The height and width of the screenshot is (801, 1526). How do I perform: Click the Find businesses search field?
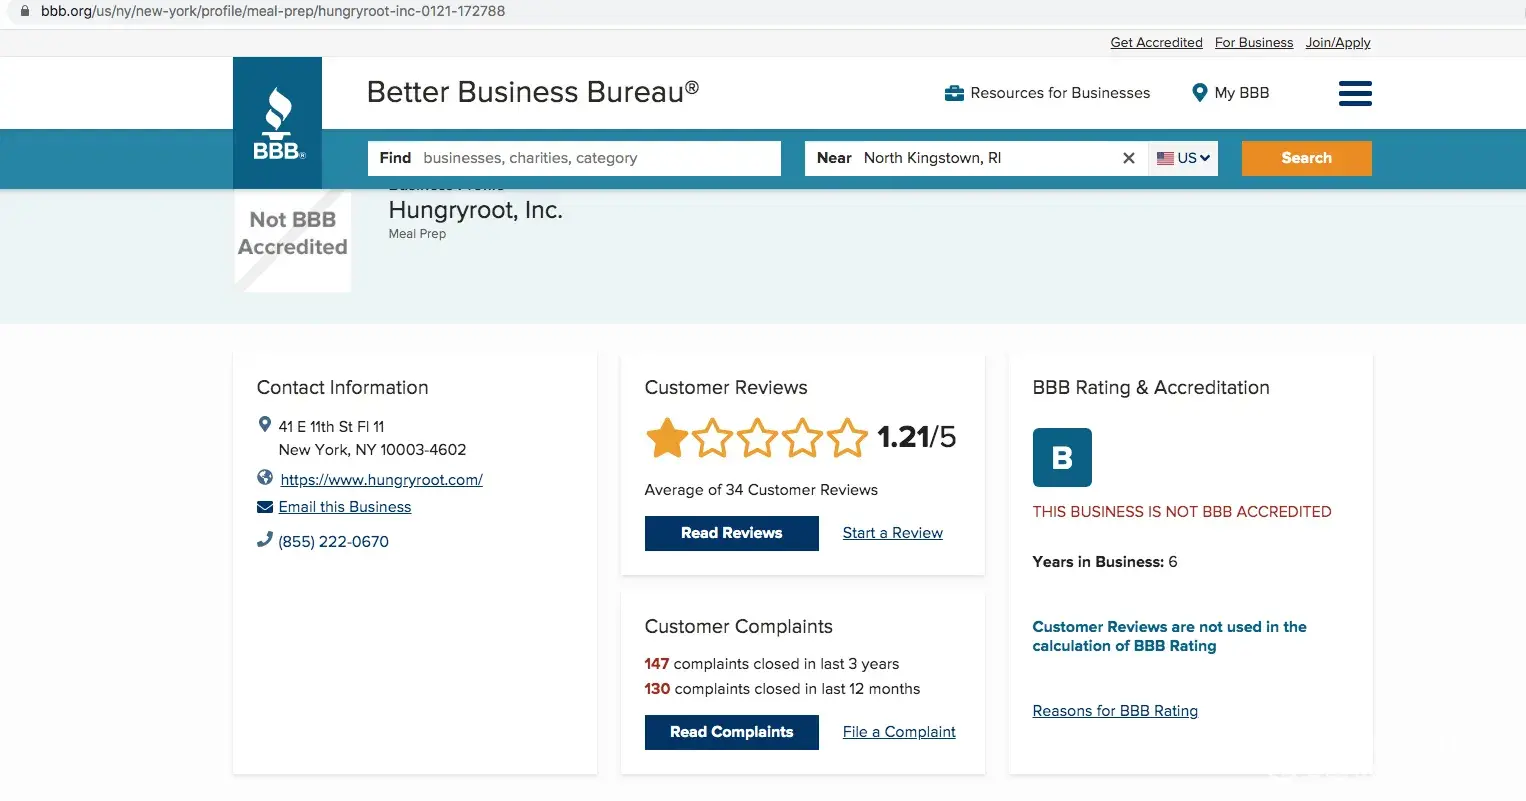click(596, 158)
